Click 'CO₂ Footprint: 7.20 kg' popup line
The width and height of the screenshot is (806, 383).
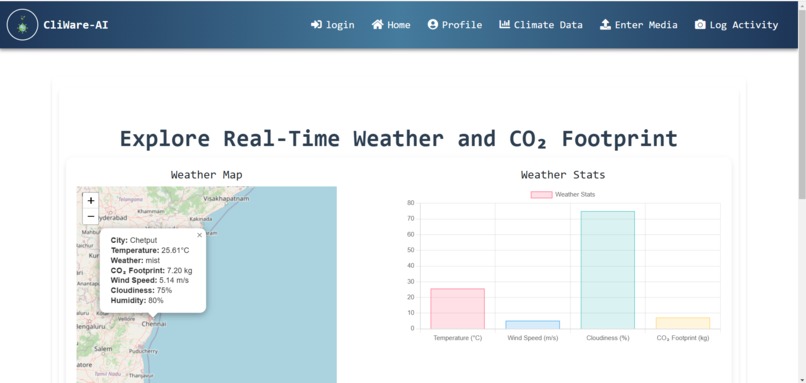[x=152, y=270]
